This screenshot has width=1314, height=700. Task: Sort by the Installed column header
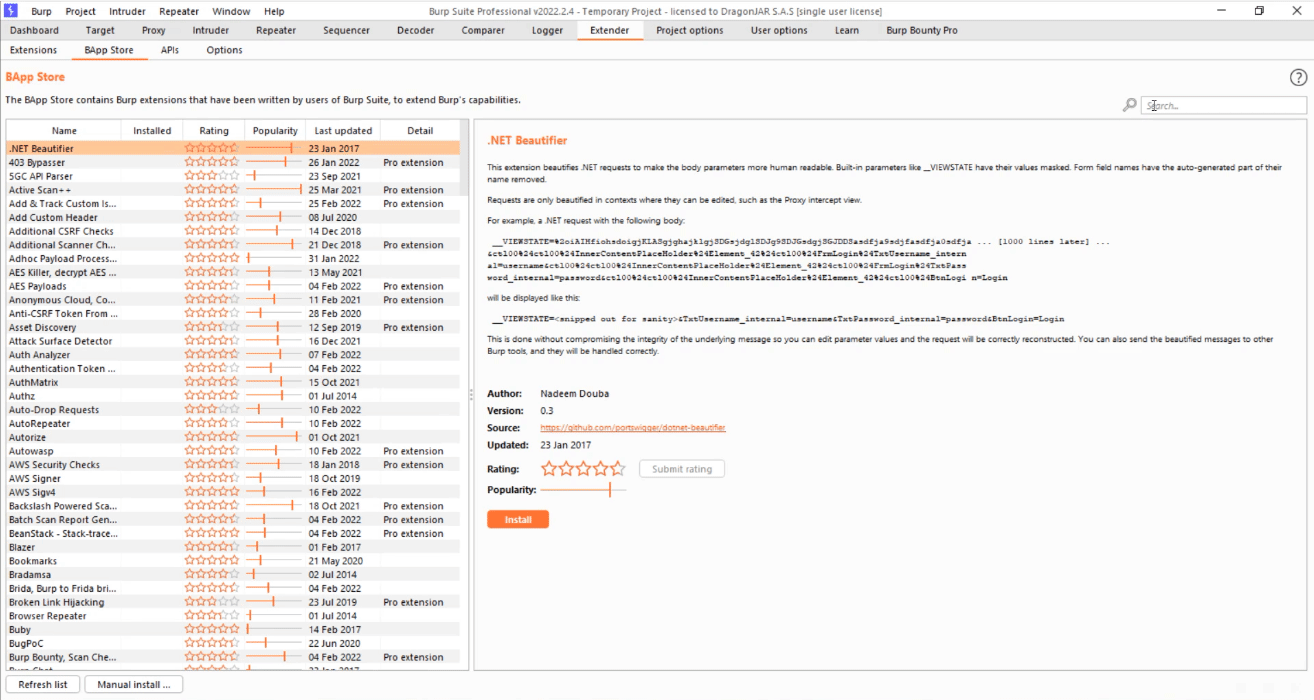pyautogui.click(x=152, y=131)
